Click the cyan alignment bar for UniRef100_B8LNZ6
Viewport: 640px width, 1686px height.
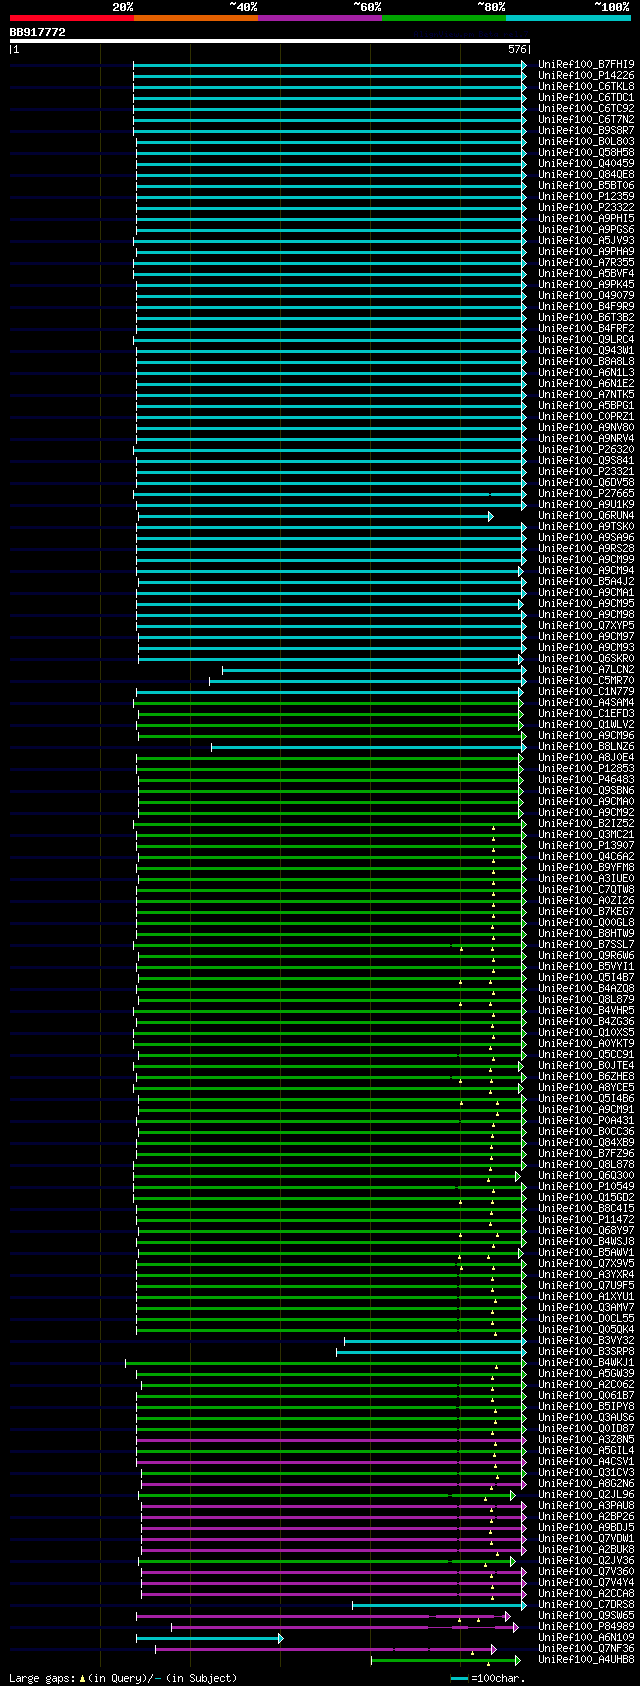(x=369, y=747)
